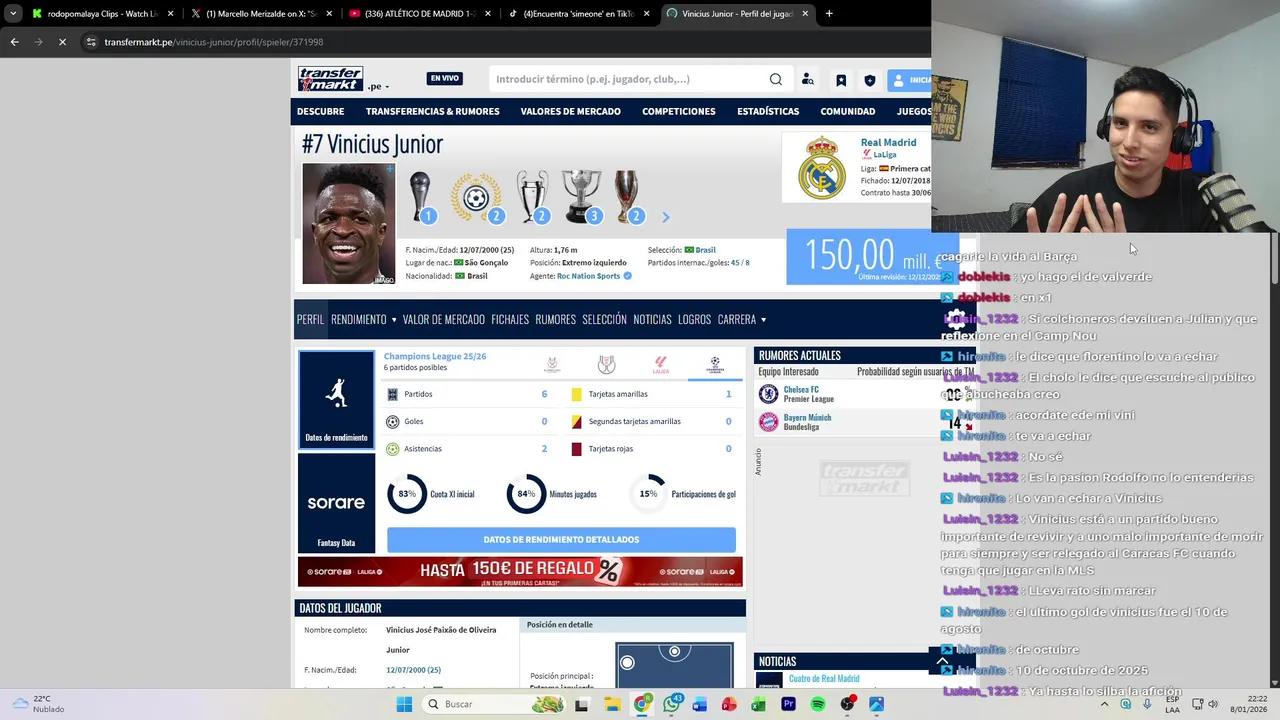1280x720 pixels.
Task: Switch to the Selección tab
Action: pos(604,320)
